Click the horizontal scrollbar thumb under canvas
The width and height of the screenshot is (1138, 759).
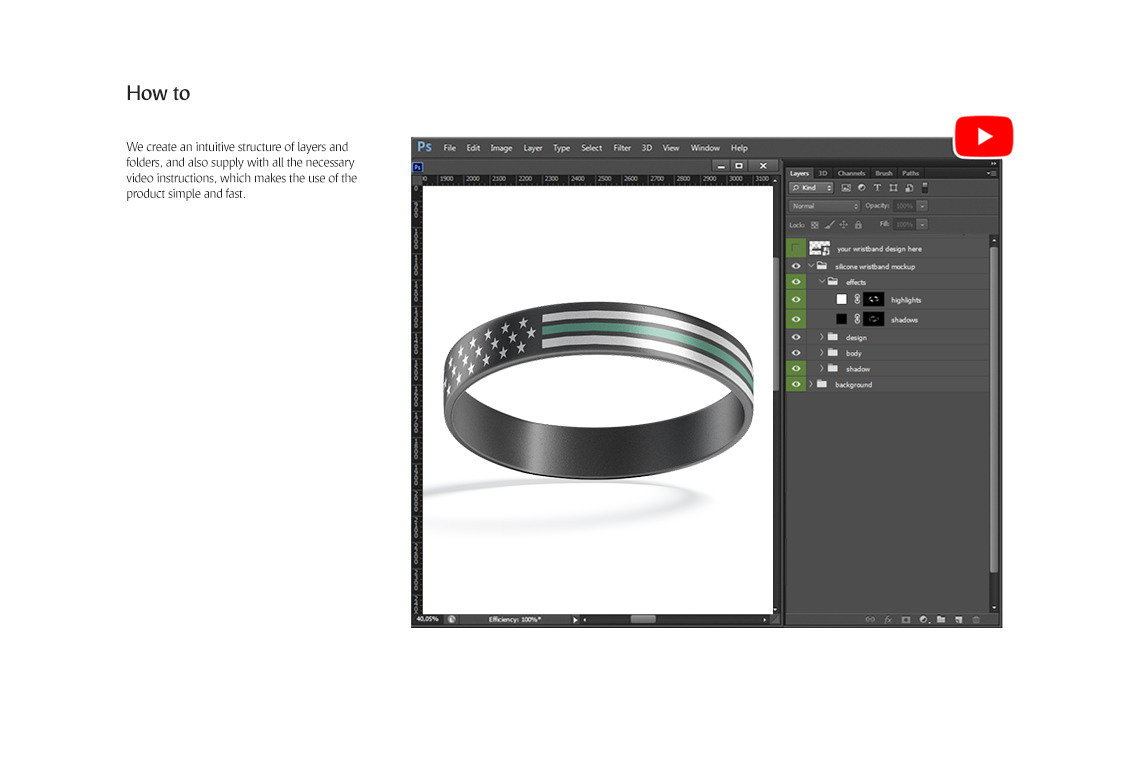pos(643,620)
